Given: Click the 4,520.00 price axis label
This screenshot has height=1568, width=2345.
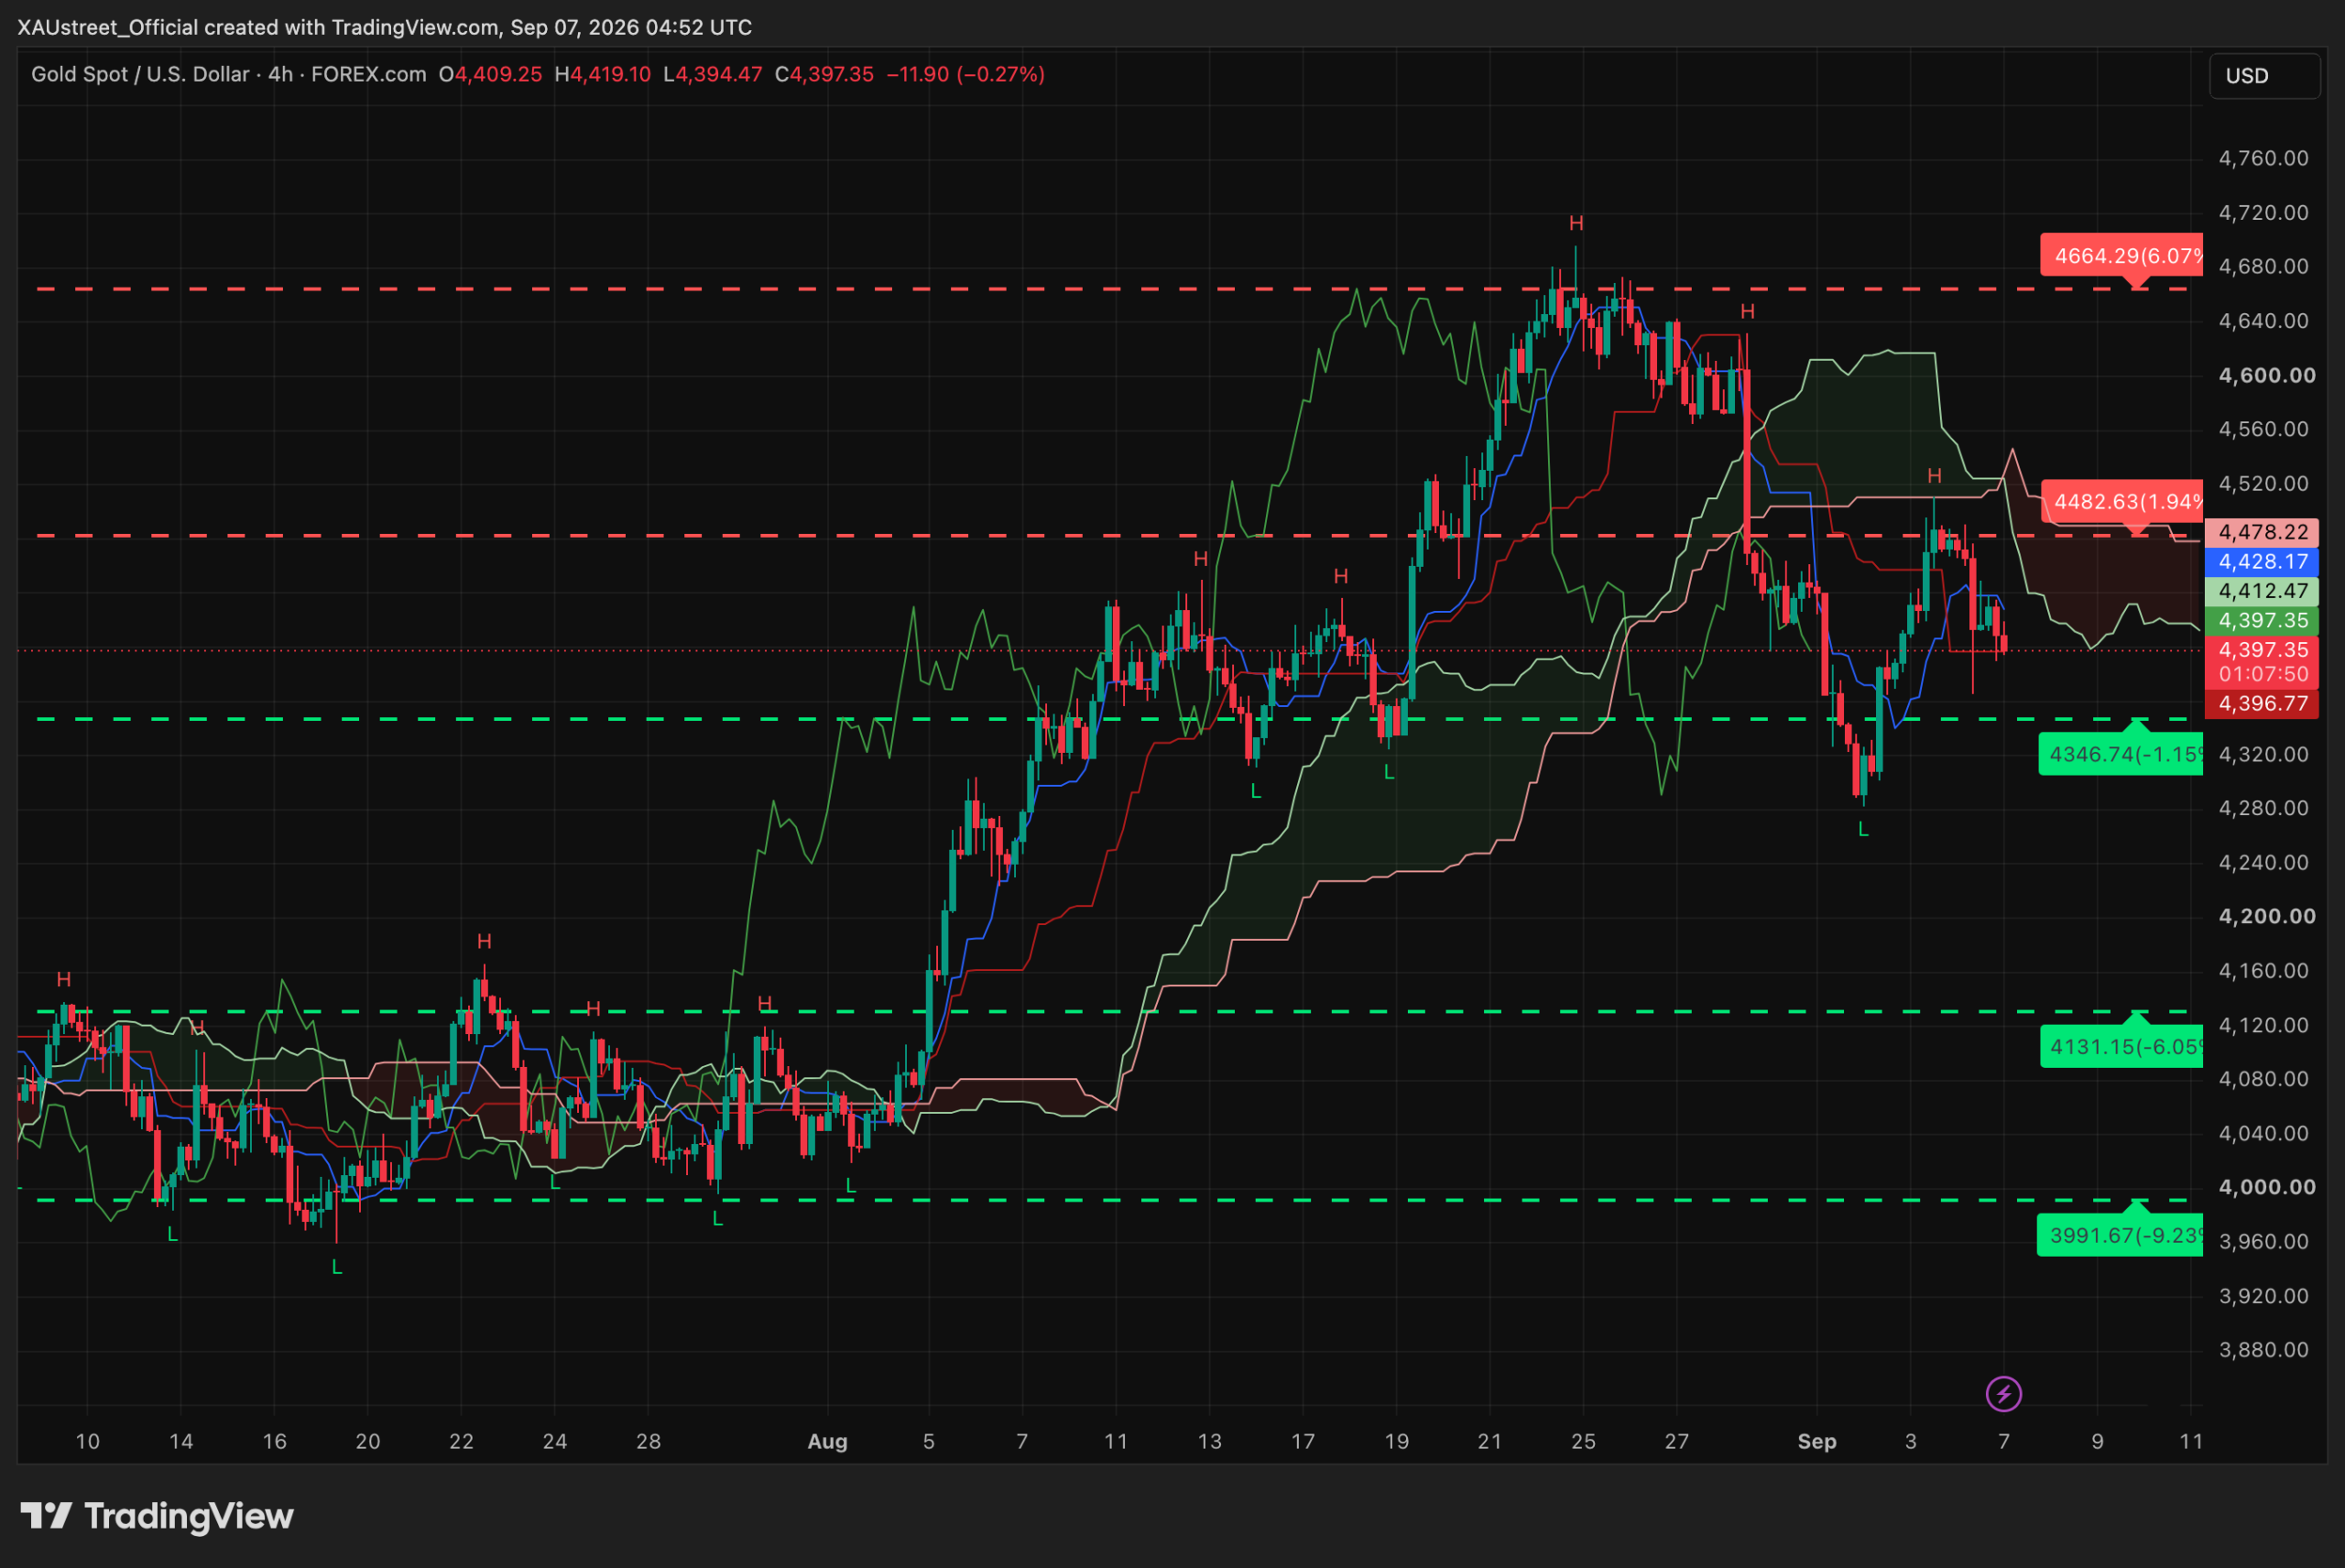Looking at the screenshot, I should coord(2263,483).
